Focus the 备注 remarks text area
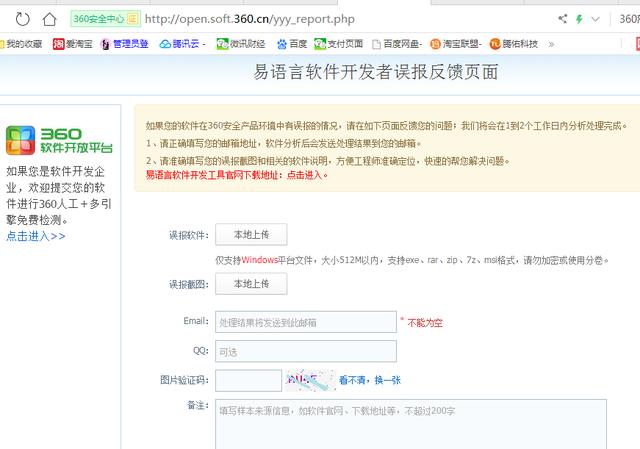This screenshot has height=449, width=640. [411, 425]
